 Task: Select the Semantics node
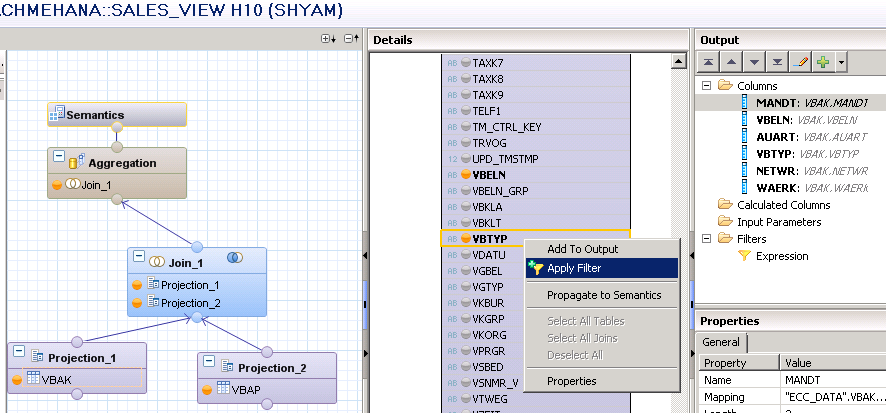pos(116,115)
